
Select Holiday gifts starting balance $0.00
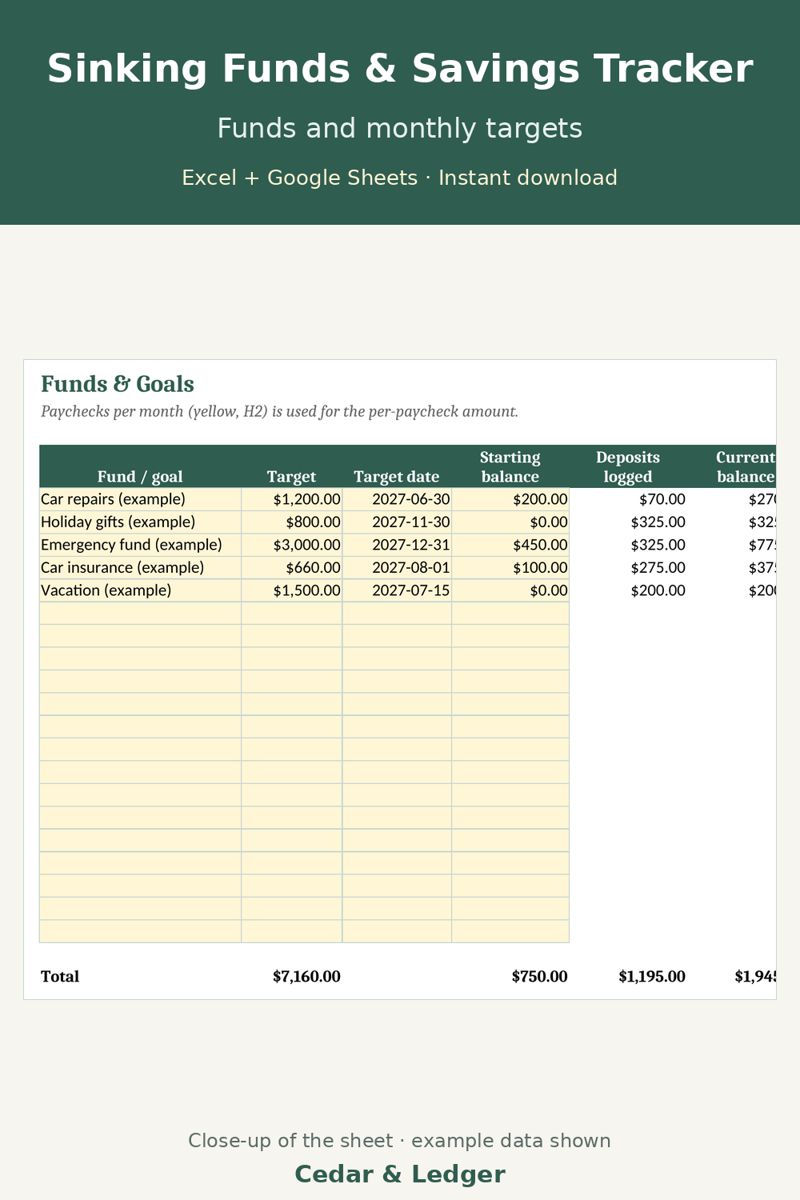510,522
